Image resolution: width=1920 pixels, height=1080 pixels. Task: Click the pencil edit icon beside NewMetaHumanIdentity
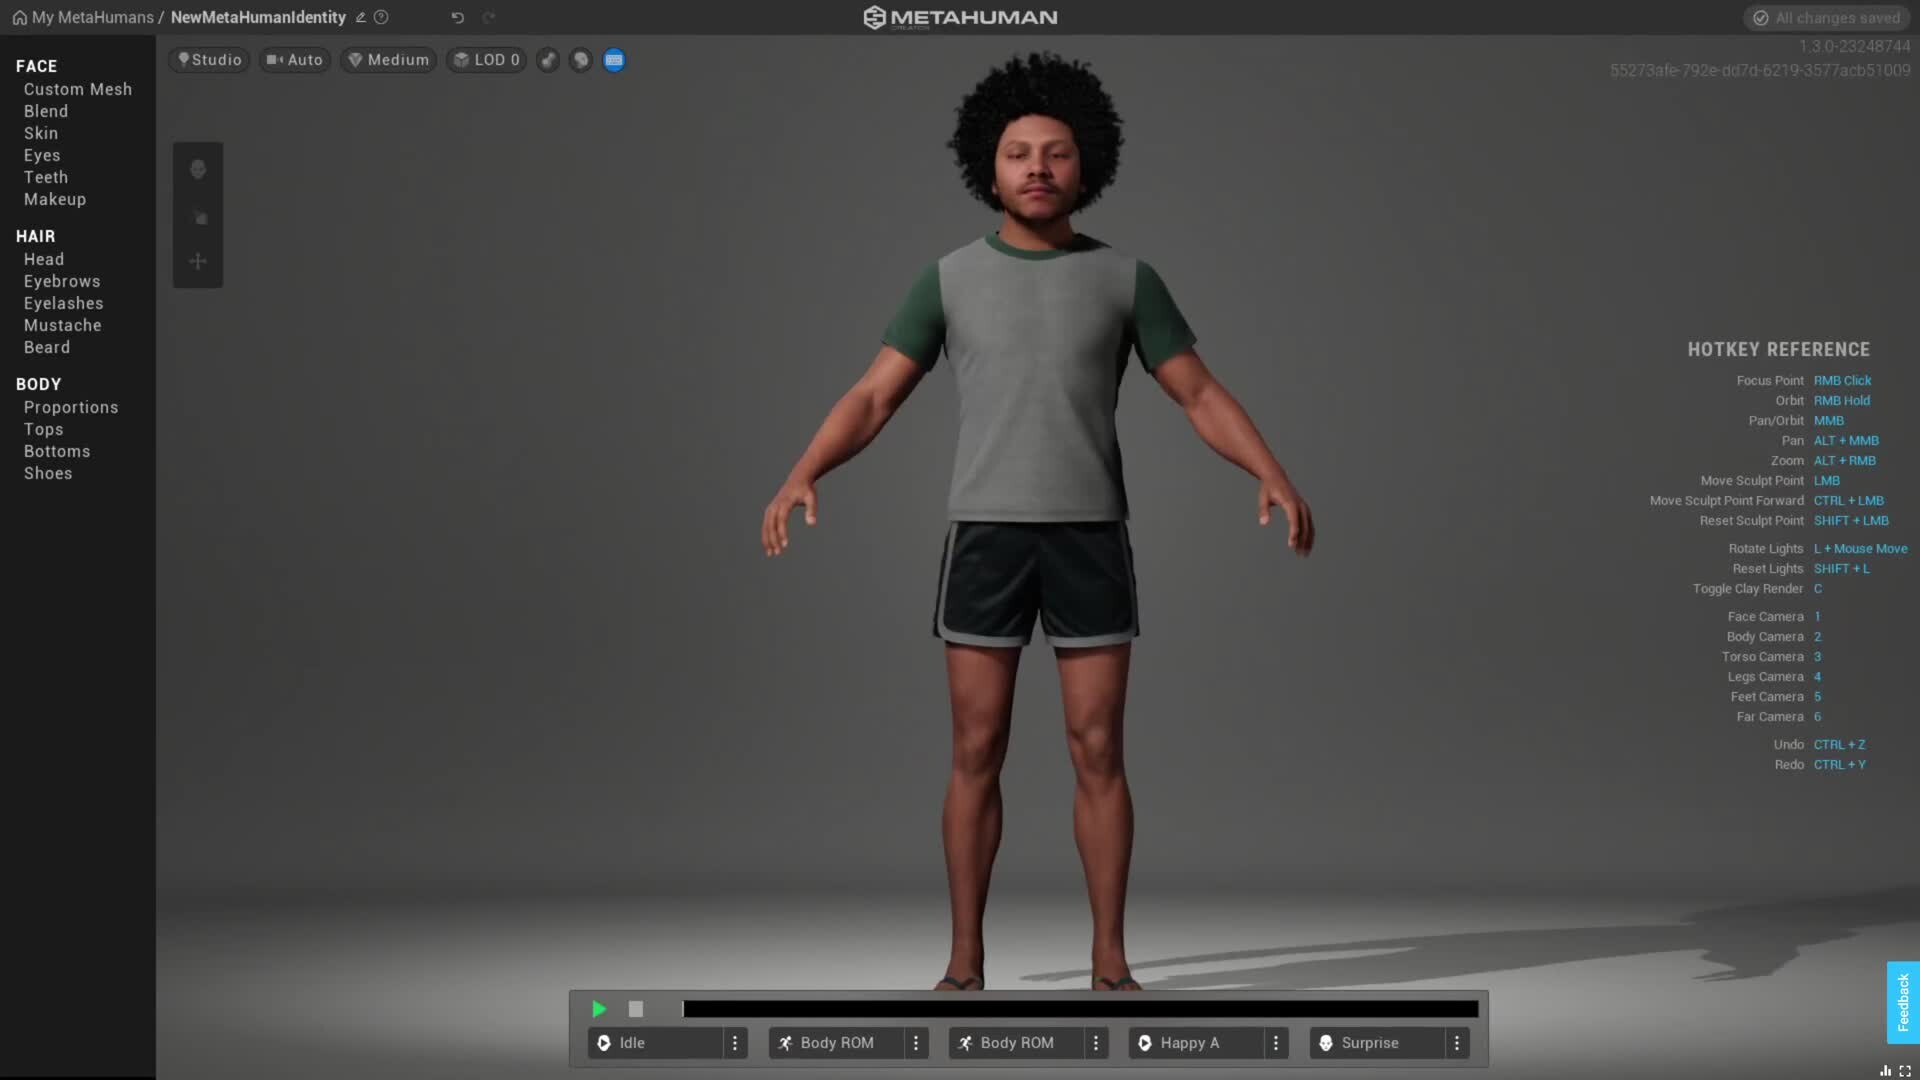click(x=360, y=17)
